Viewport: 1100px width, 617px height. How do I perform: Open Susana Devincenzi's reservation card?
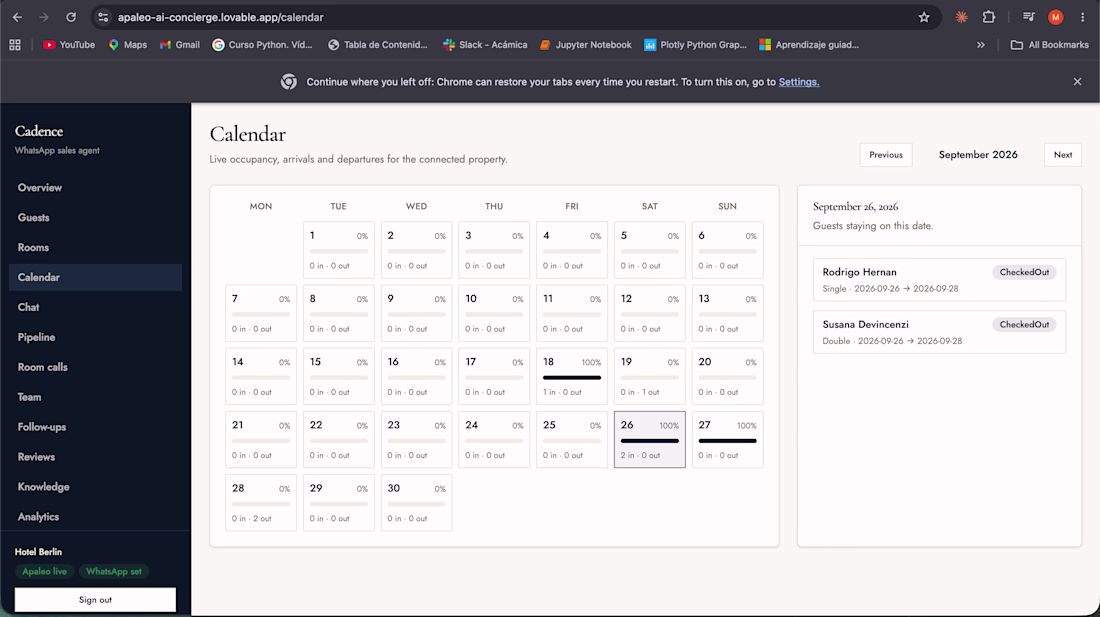tap(939, 332)
